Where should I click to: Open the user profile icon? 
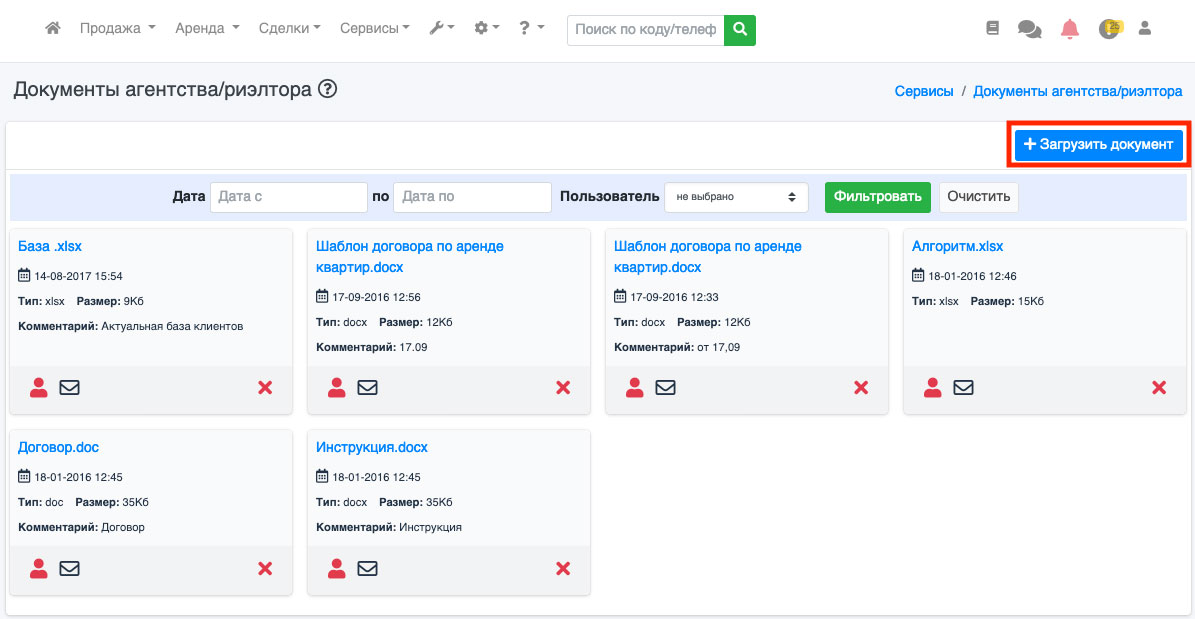[x=1145, y=29]
